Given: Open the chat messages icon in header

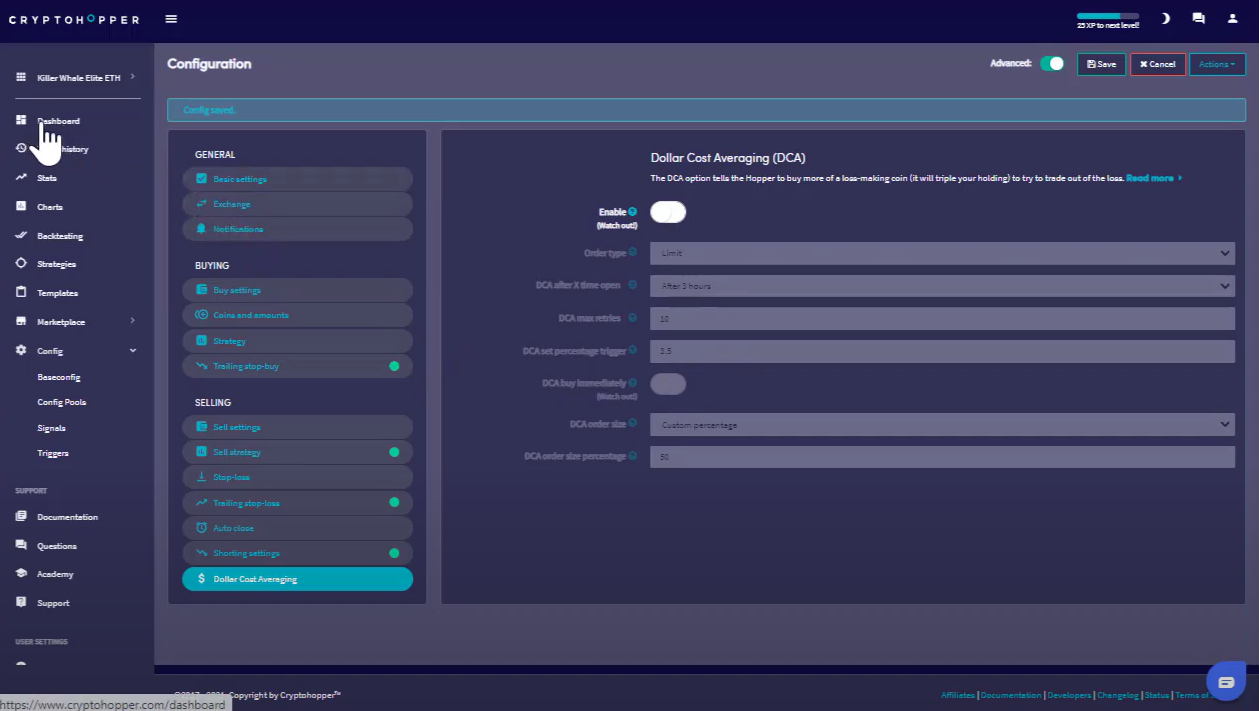Looking at the screenshot, I should 1198,19.
